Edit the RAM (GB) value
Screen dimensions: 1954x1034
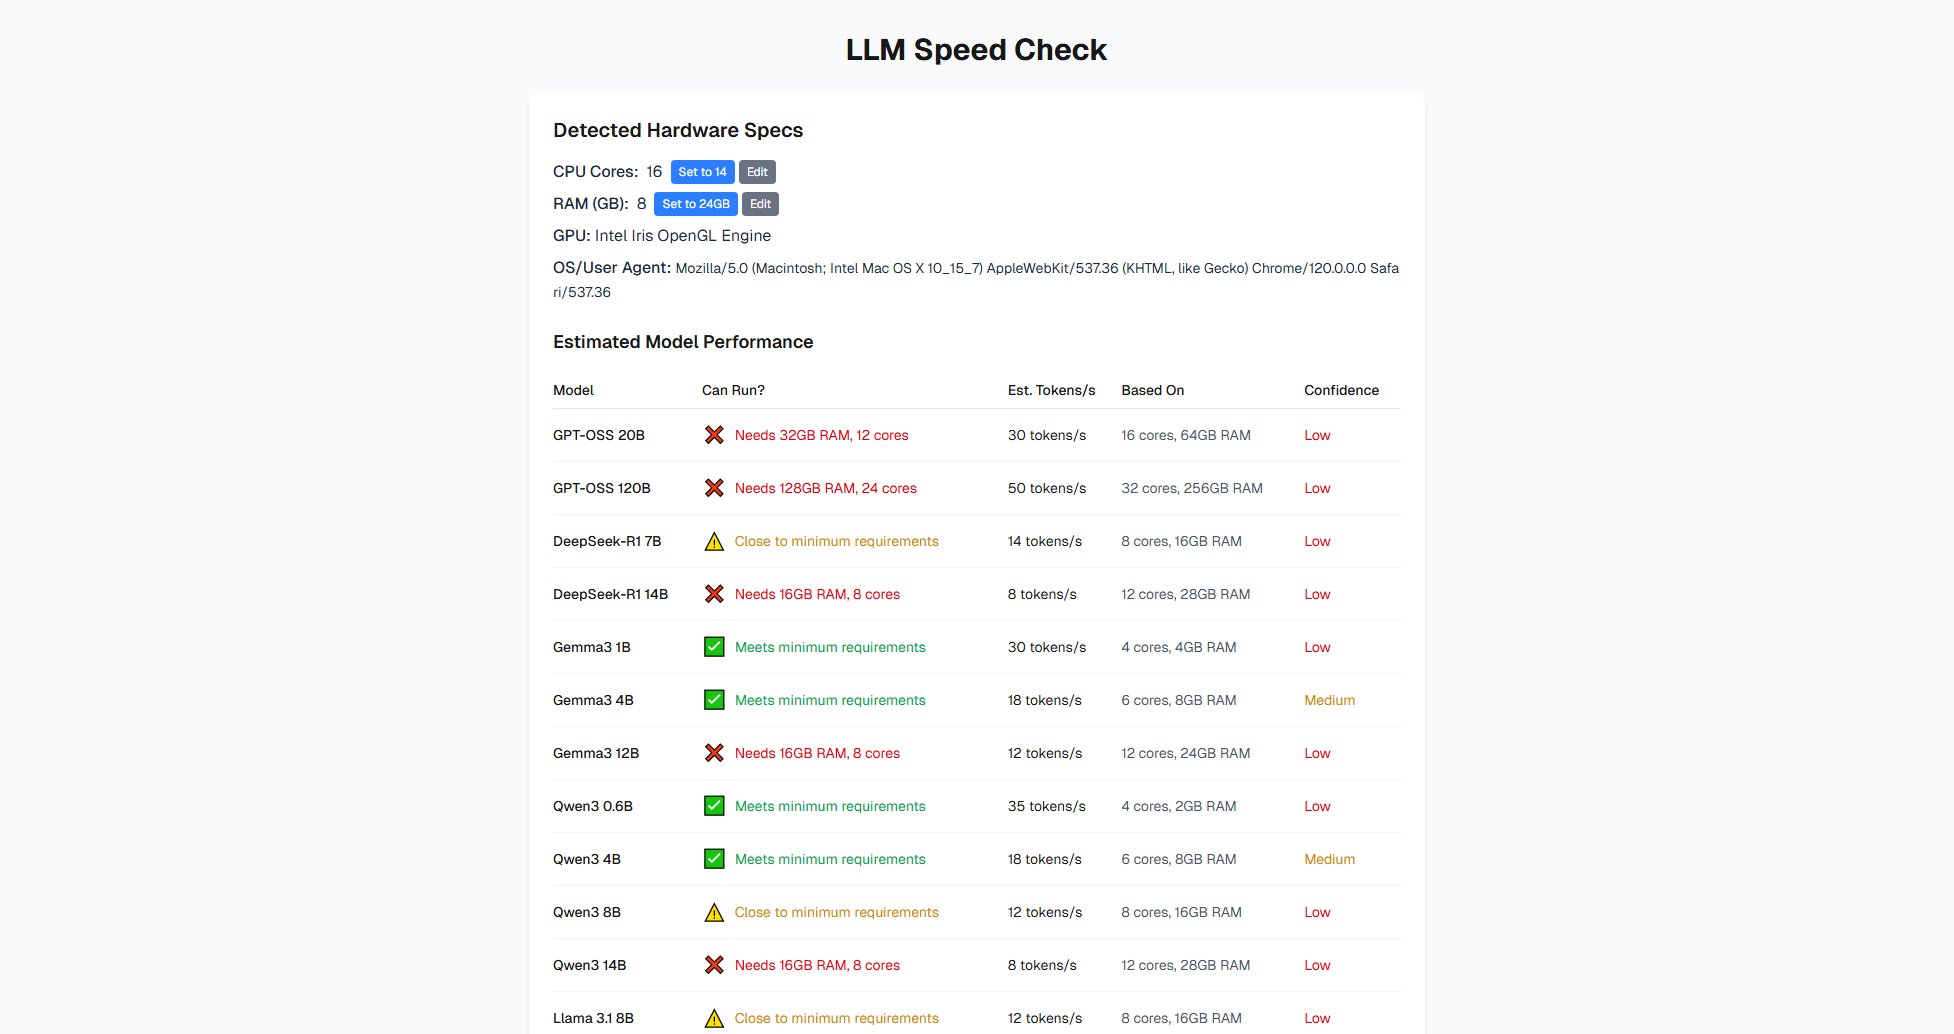760,204
